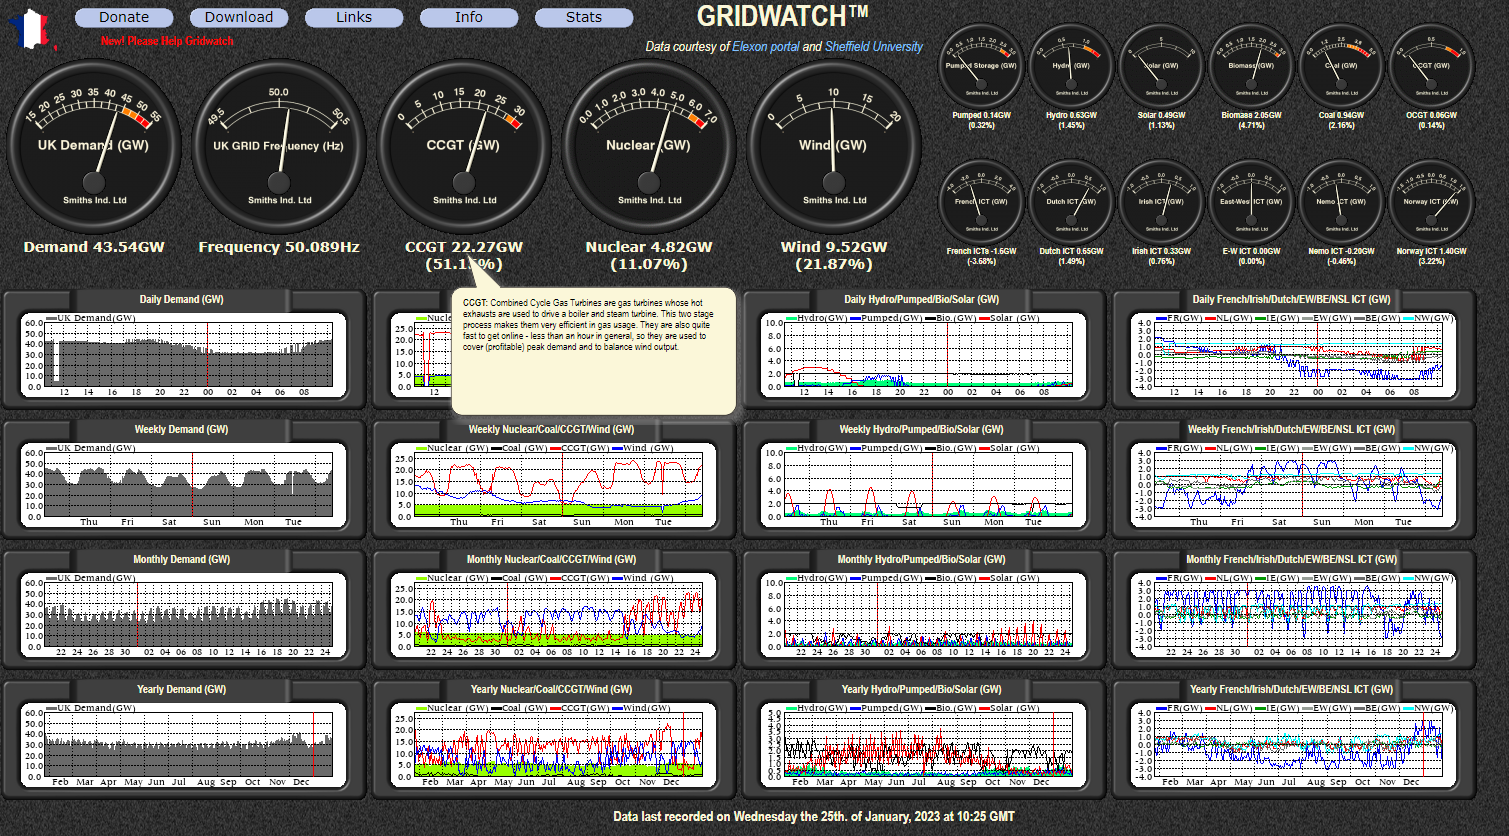This screenshot has width=1509, height=836.
Task: Open the Weekly Hydro/Pumped/Bio/Solar chart
Action: [922, 479]
